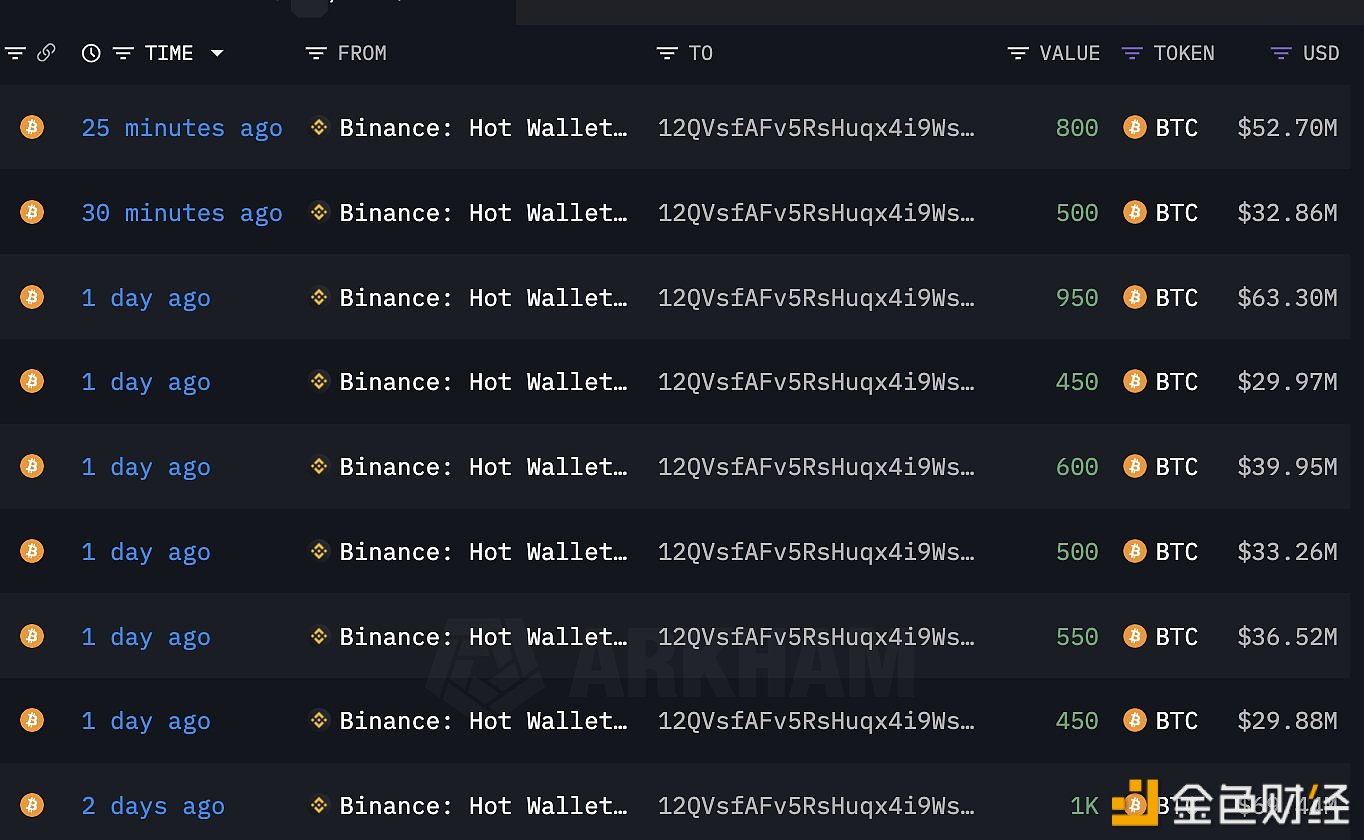Click the Bitcoin chain icon in the $36.52M row

[32, 636]
